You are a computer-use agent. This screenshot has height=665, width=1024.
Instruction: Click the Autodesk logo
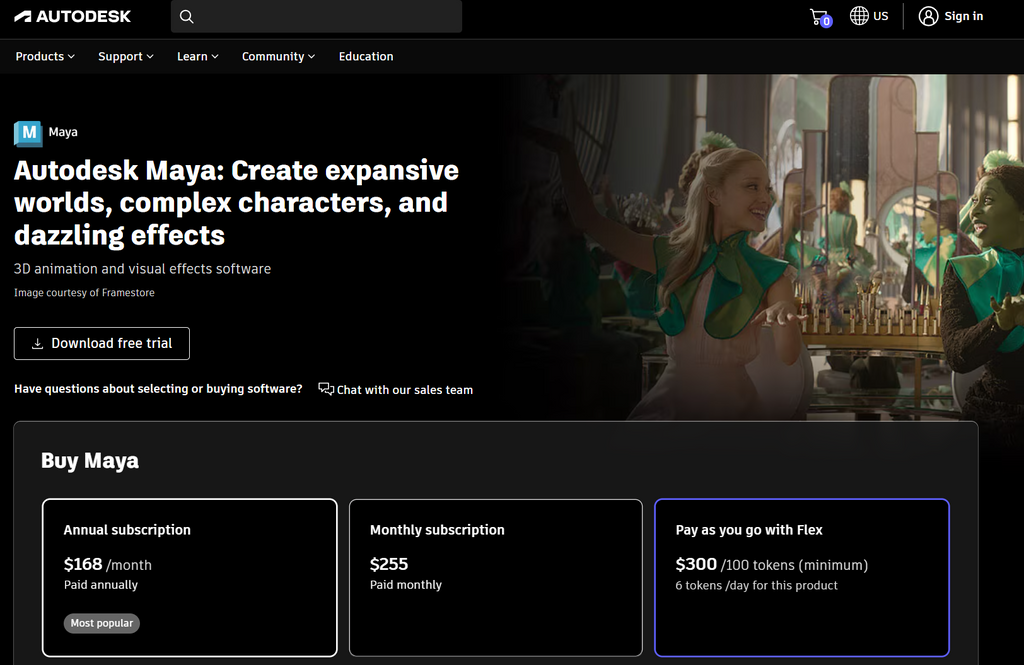coord(73,16)
